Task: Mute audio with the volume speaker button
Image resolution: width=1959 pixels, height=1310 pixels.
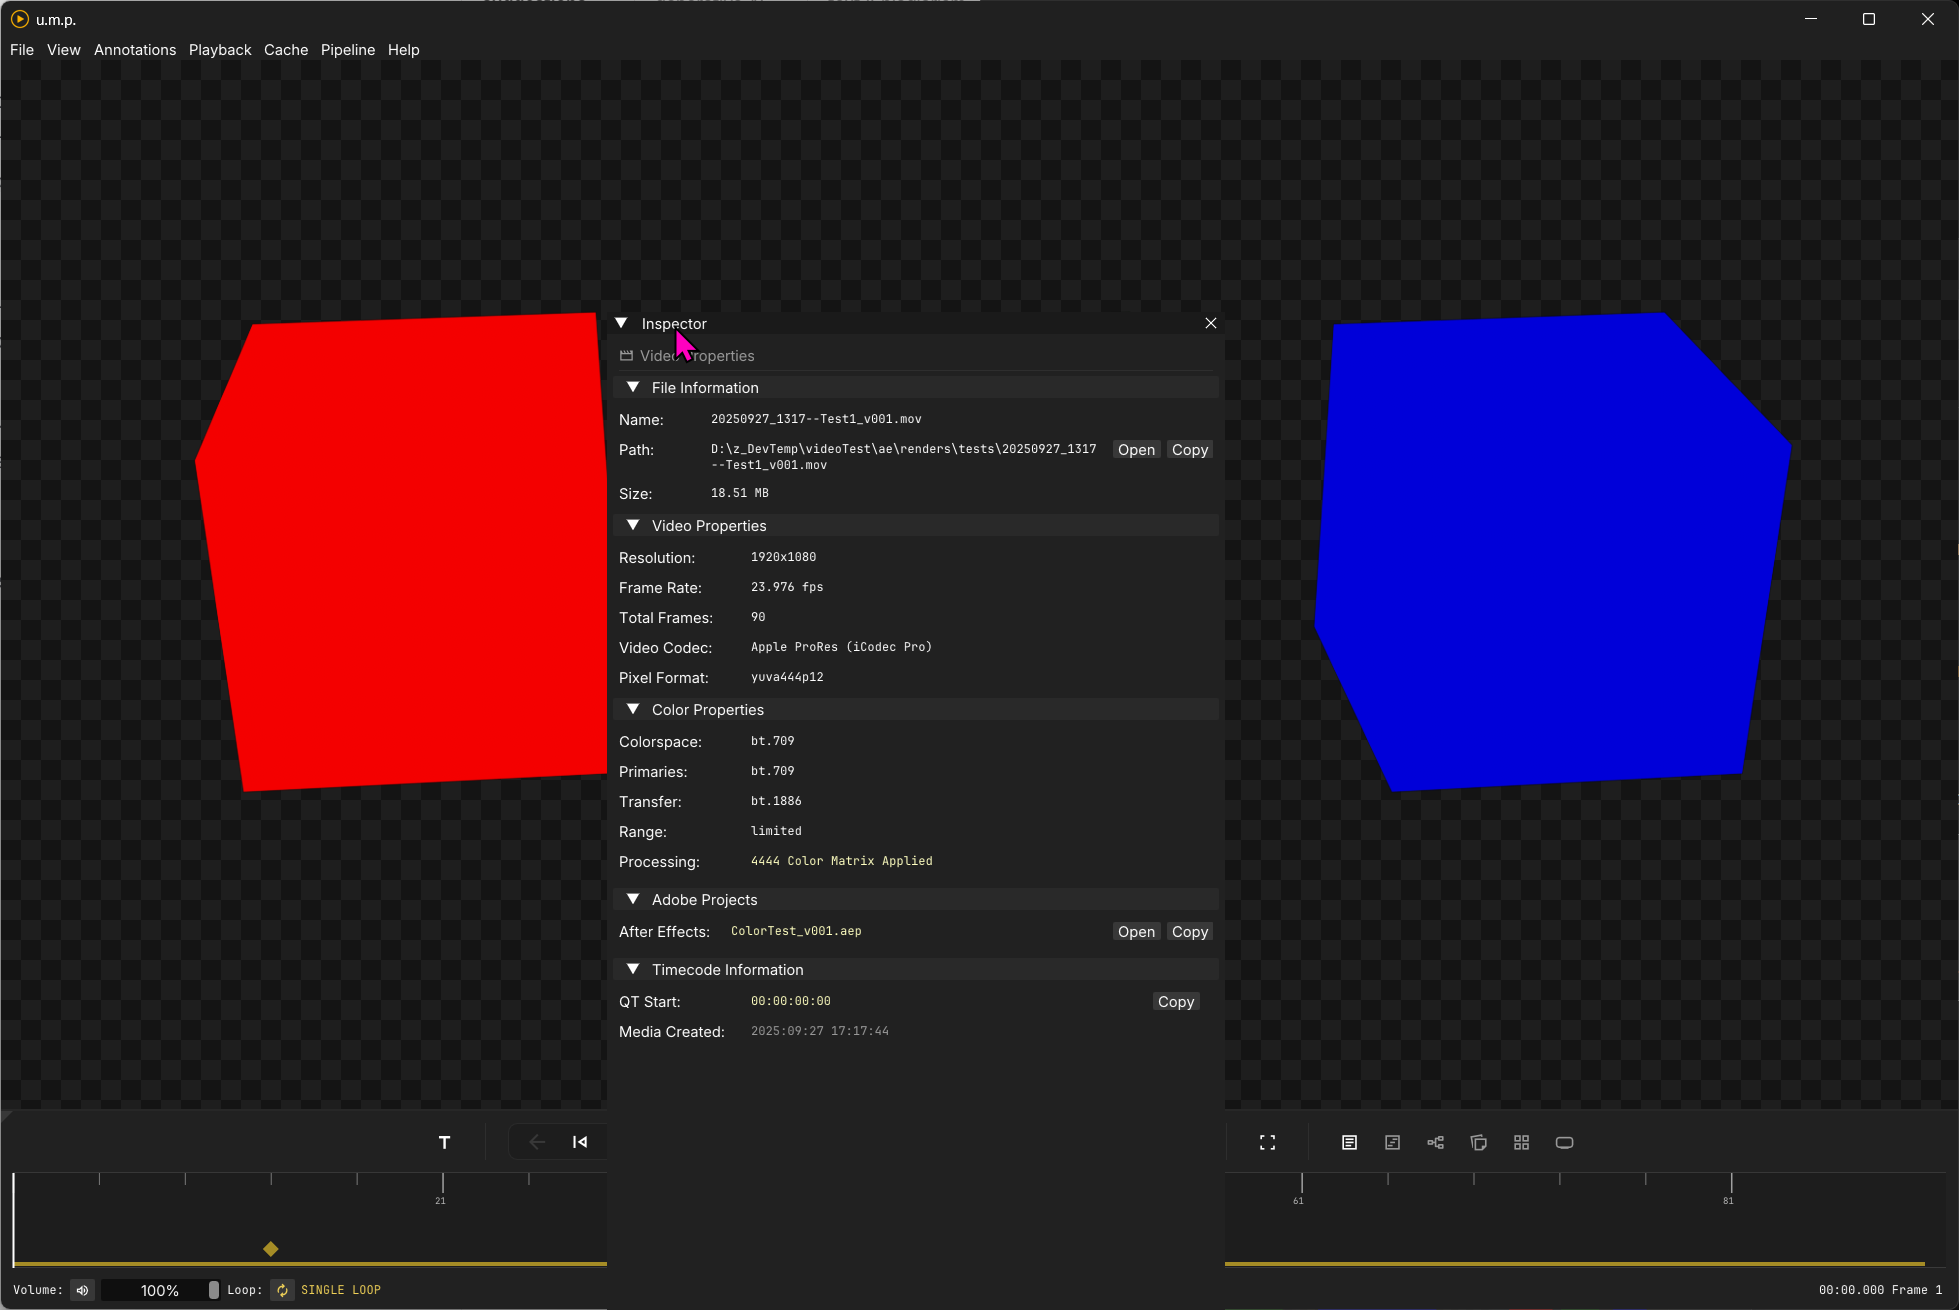Action: pyautogui.click(x=83, y=1290)
